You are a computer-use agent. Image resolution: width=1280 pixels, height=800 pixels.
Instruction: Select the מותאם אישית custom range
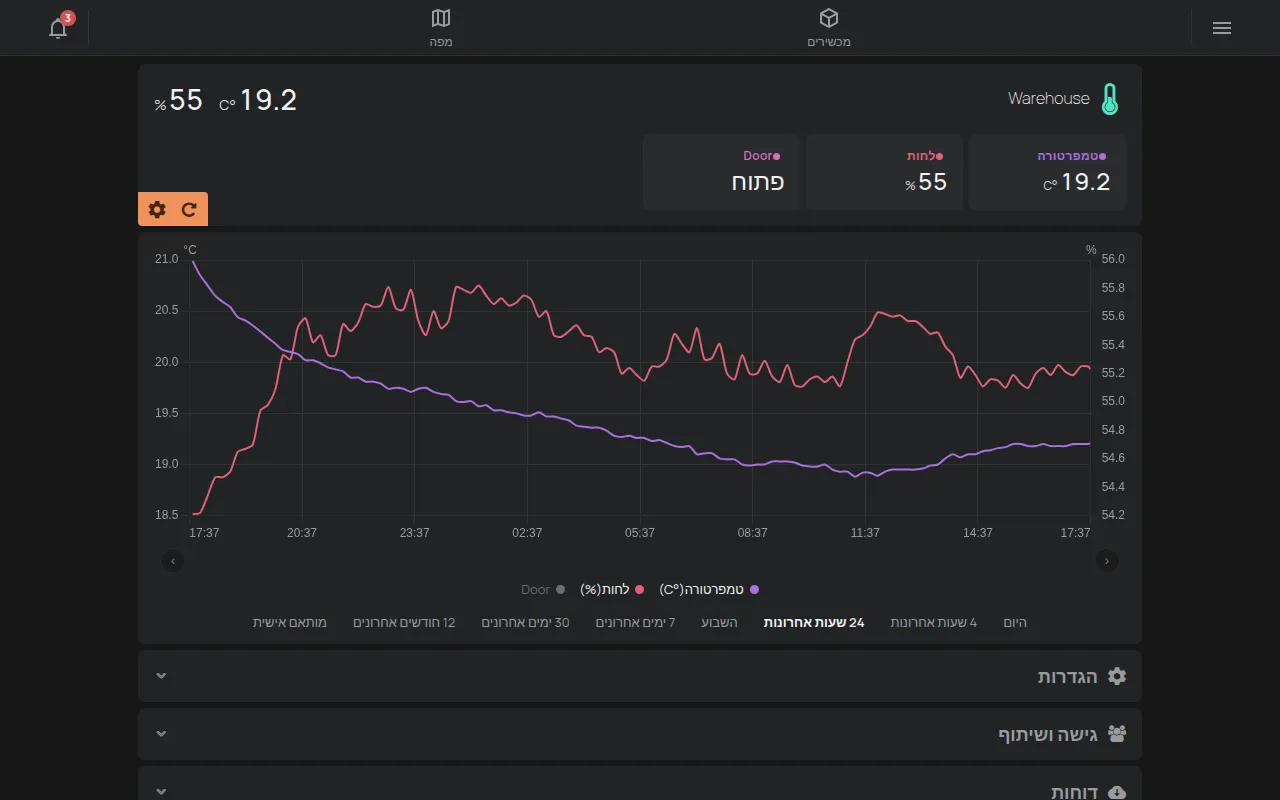coord(290,622)
